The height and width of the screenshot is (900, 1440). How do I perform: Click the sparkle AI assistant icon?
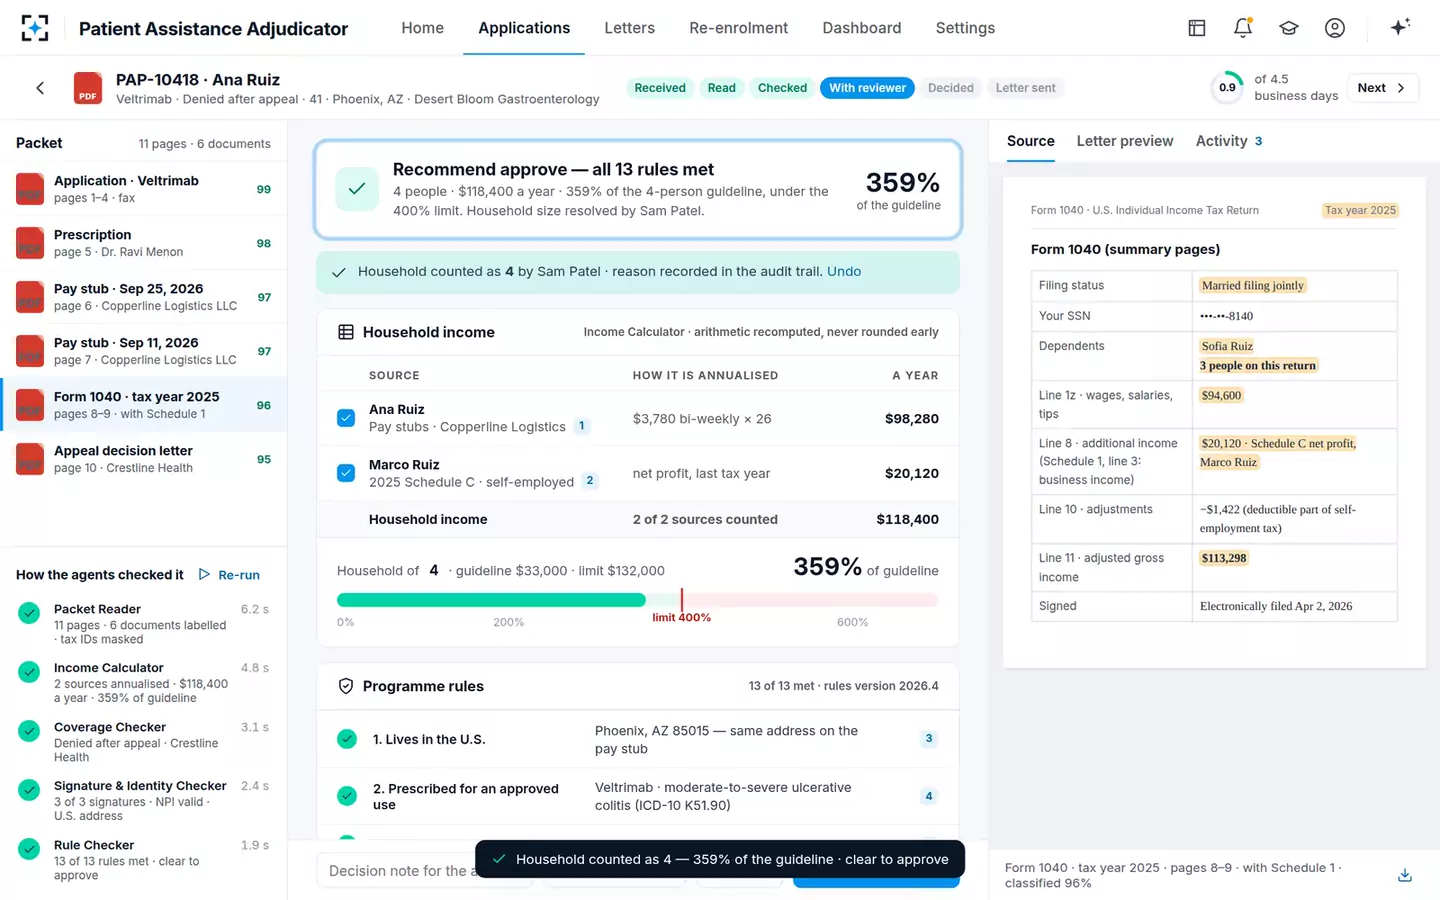(x=1400, y=27)
